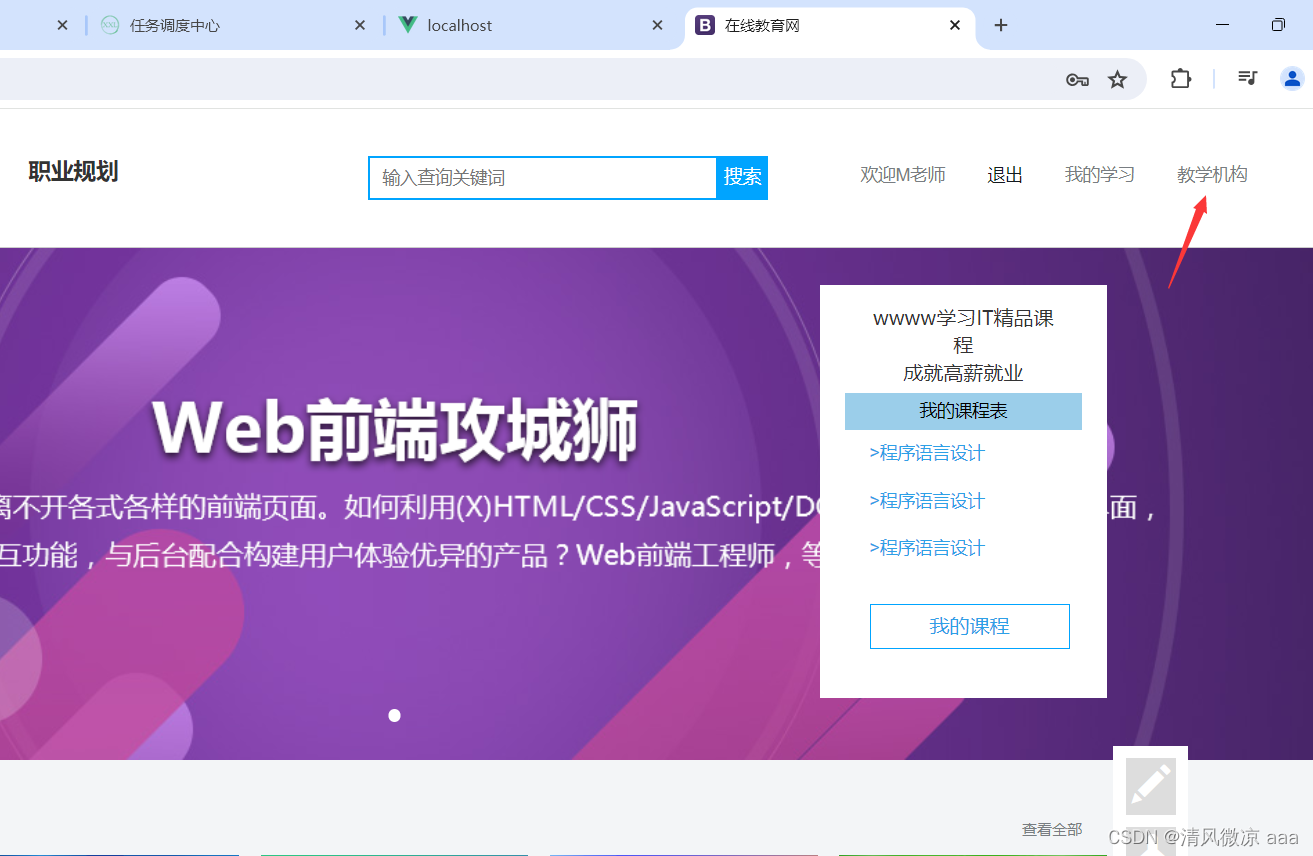The image size is (1313, 856).
Task: Close the localhost tab
Action: 657,25
